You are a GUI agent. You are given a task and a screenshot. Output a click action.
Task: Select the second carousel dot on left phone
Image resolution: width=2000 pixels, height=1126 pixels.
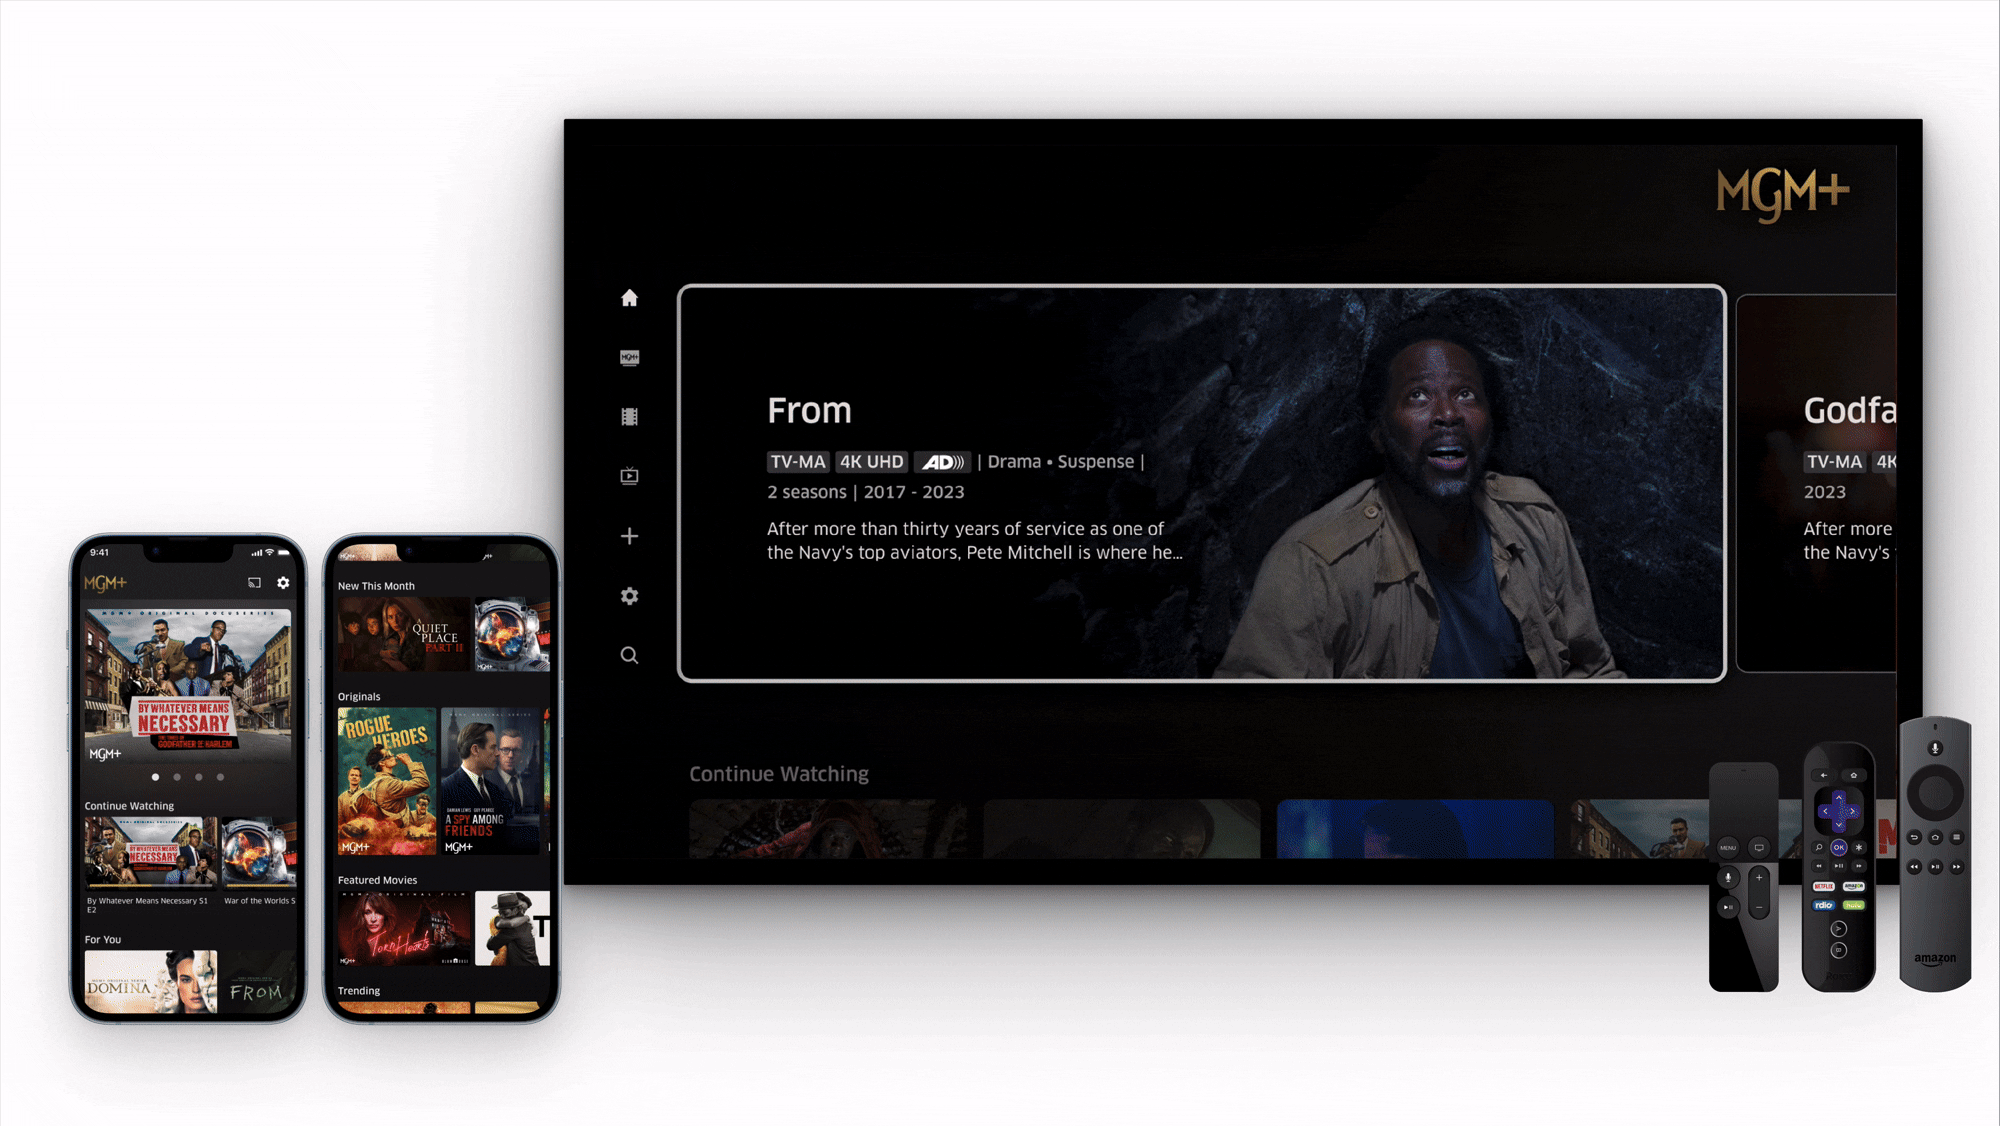click(177, 777)
